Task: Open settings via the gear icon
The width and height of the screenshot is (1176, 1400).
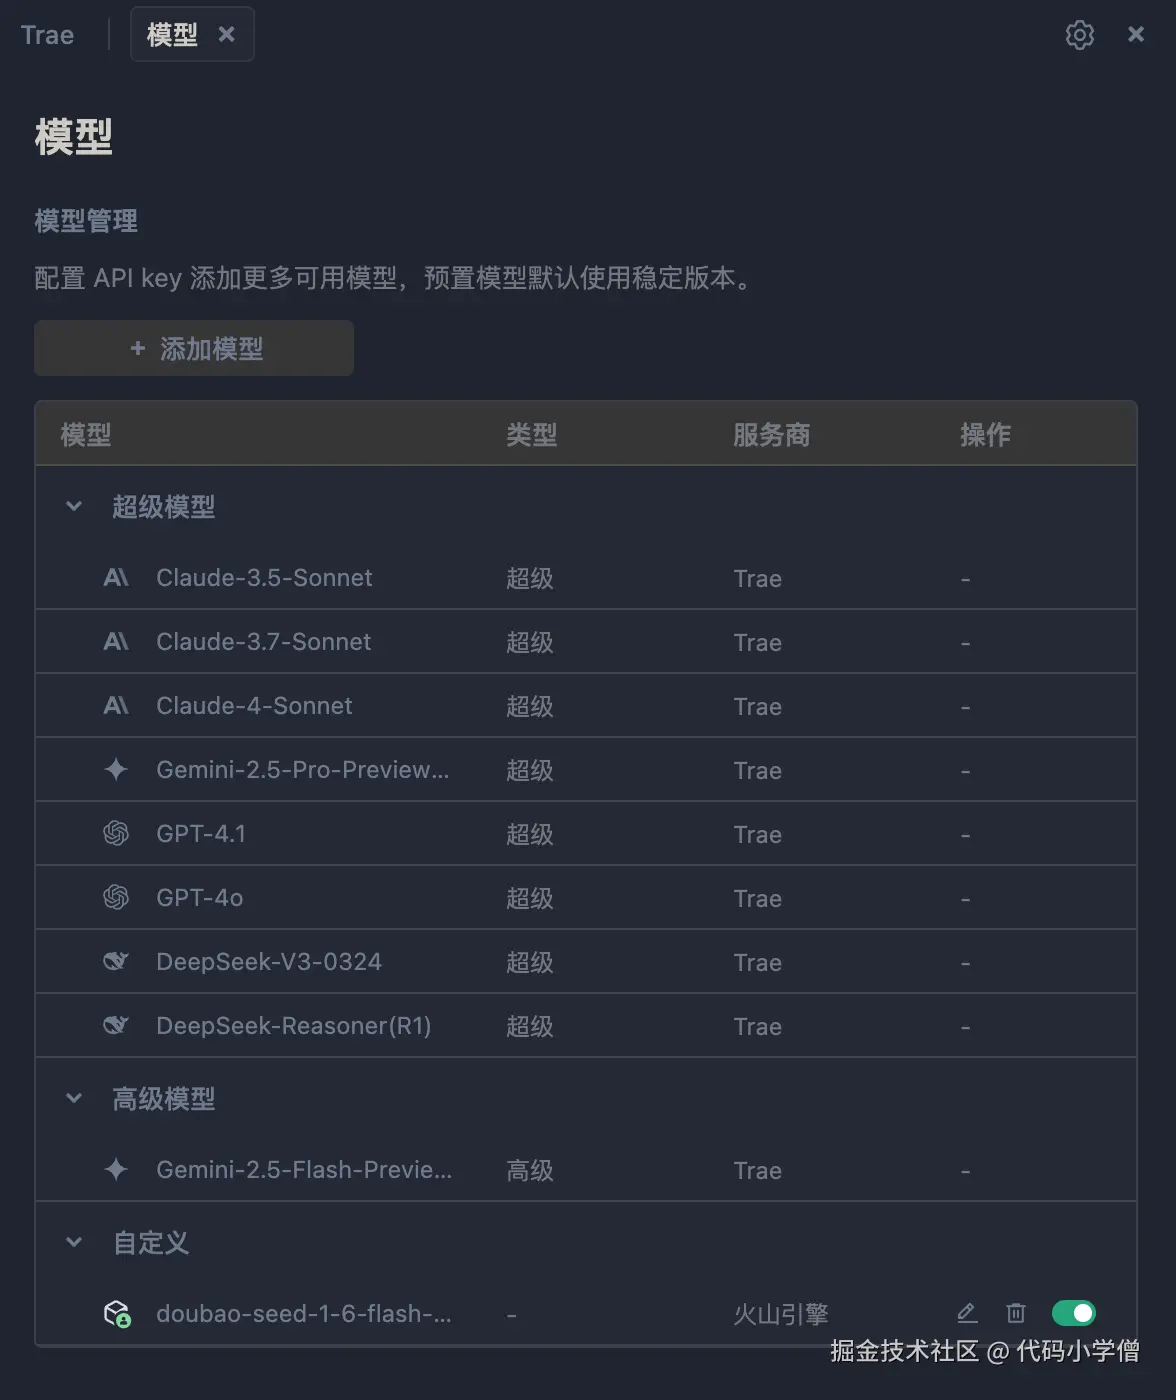Action: point(1080,34)
